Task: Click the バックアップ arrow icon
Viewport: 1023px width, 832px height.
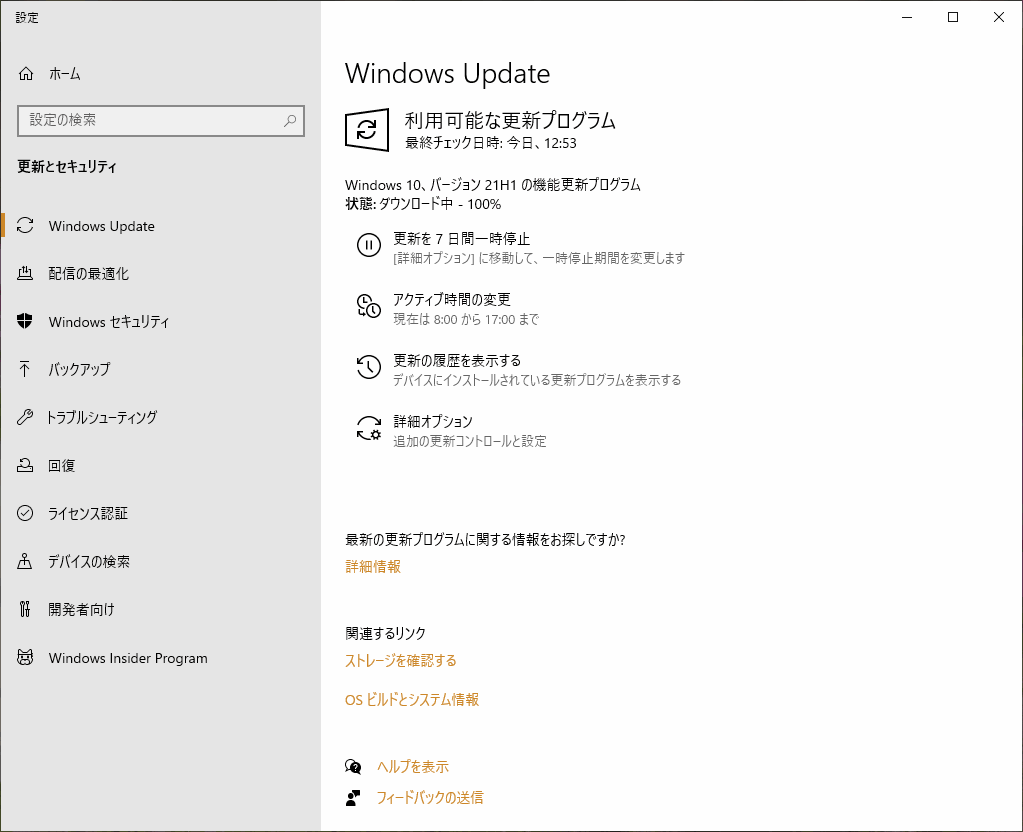Action: 25,369
